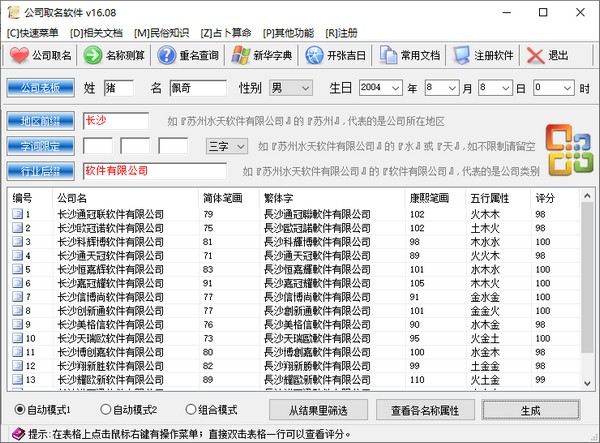Click the 姓 surname input field
This screenshot has width=600, height=443.
click(x=119, y=88)
